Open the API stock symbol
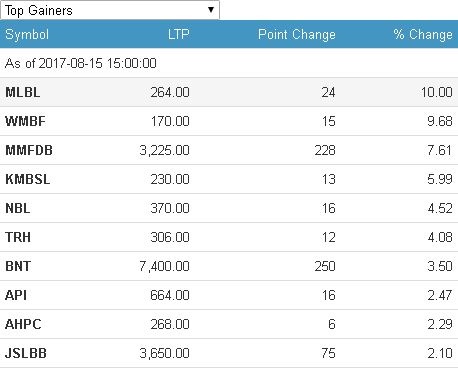The height and width of the screenshot is (368, 458). [16, 295]
